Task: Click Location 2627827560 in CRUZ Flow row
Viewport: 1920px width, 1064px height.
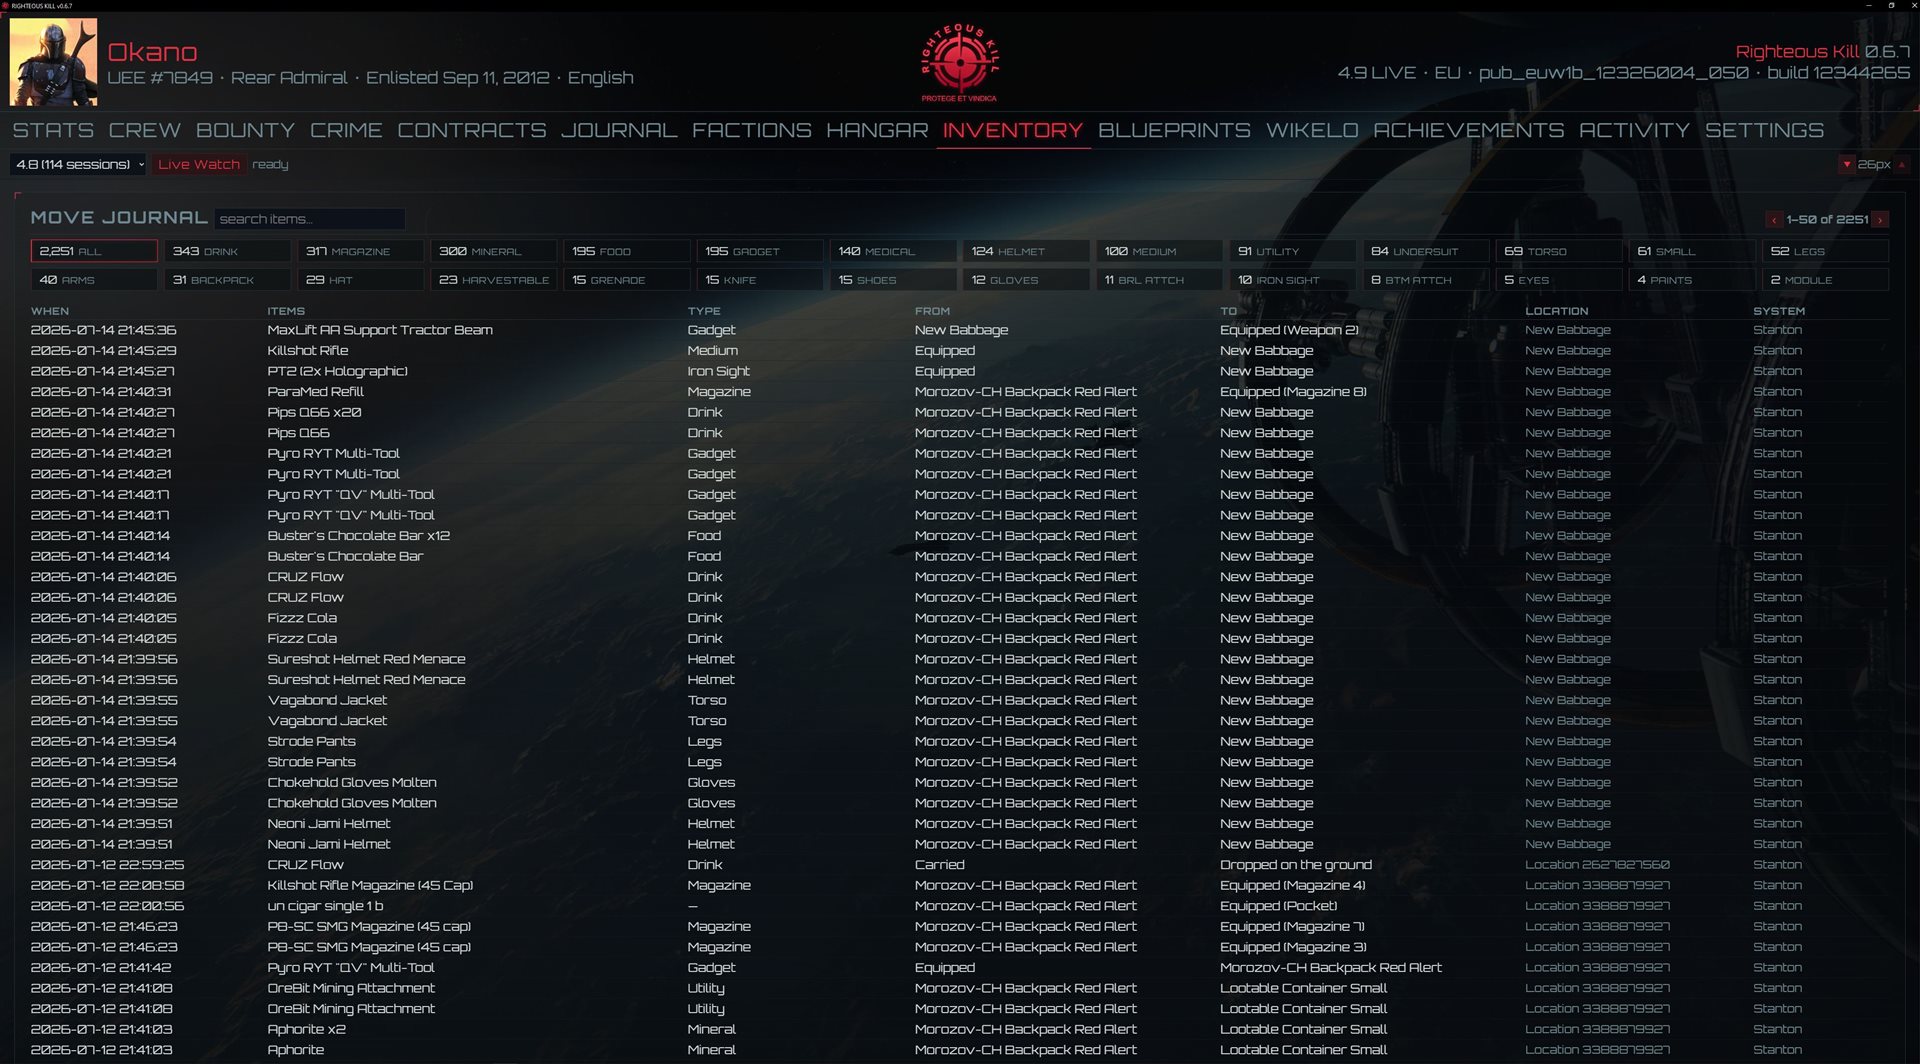Action: [1597, 865]
